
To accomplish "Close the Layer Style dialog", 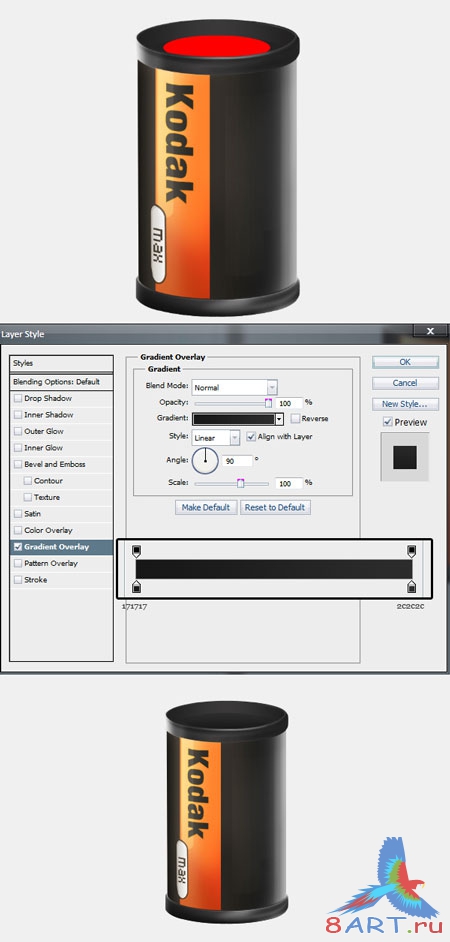I will (430, 331).
